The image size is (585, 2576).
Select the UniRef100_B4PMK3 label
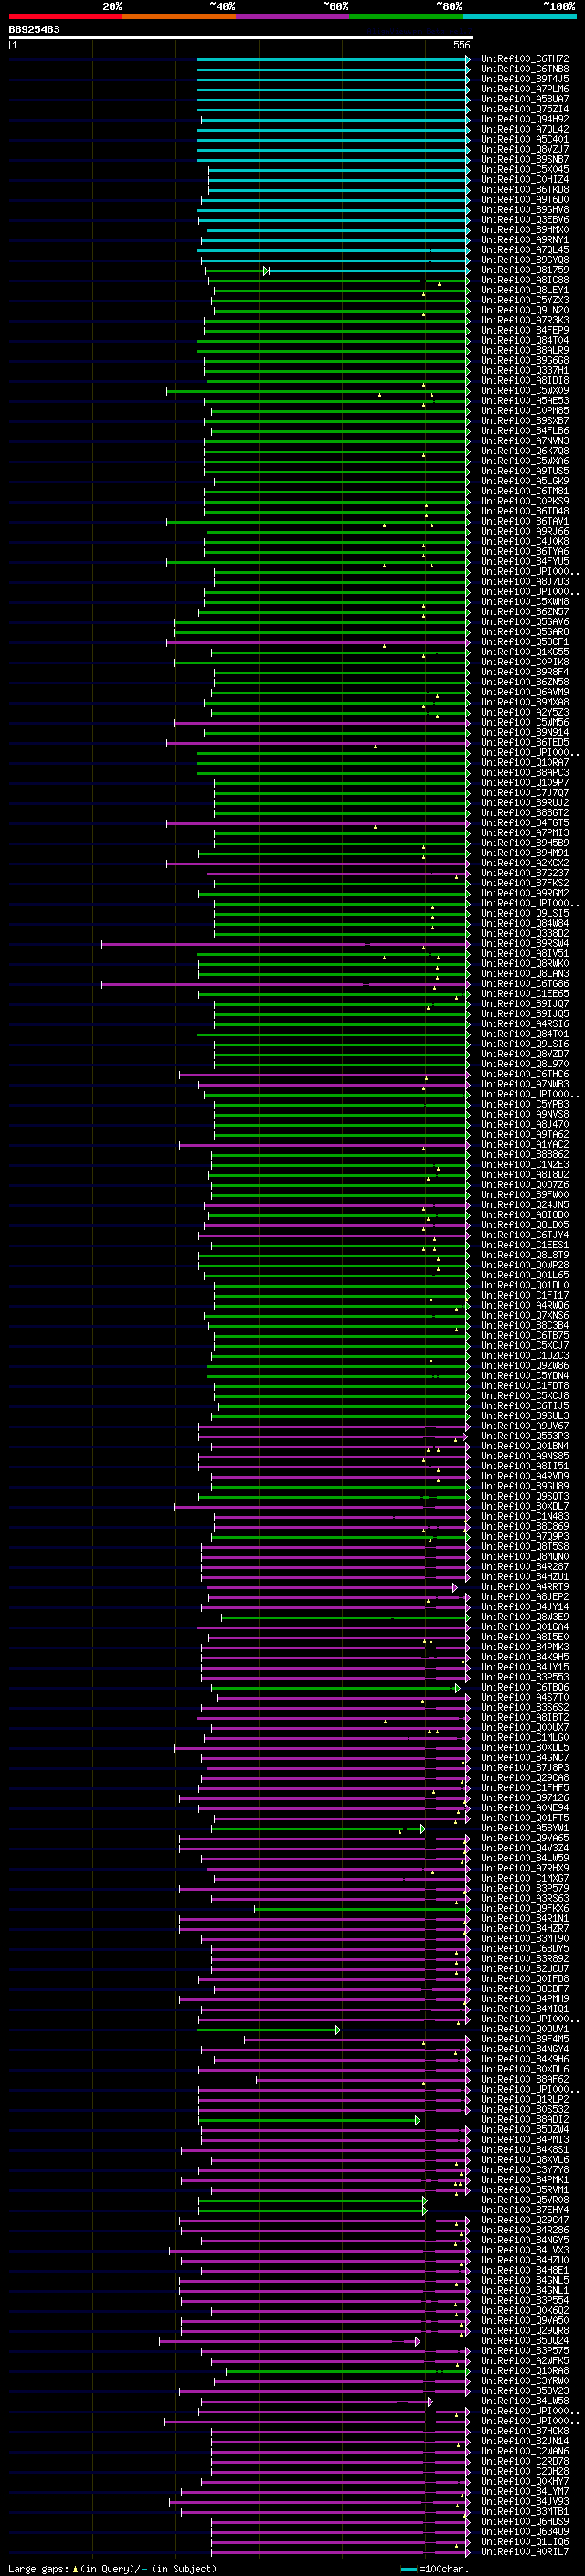(x=525, y=1647)
